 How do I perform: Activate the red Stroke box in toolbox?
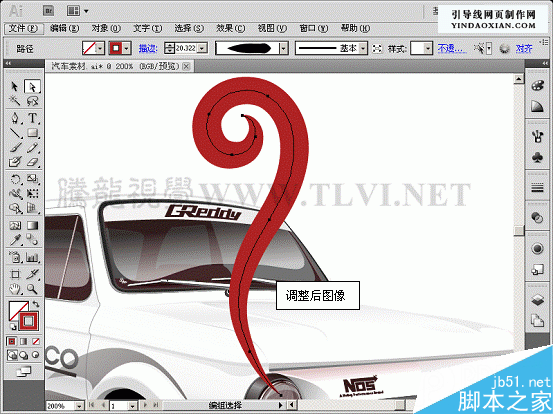click(x=29, y=321)
